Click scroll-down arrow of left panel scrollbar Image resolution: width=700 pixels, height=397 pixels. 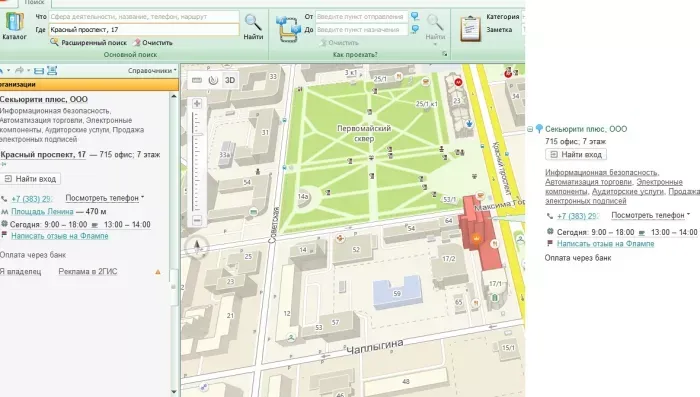click(x=174, y=392)
